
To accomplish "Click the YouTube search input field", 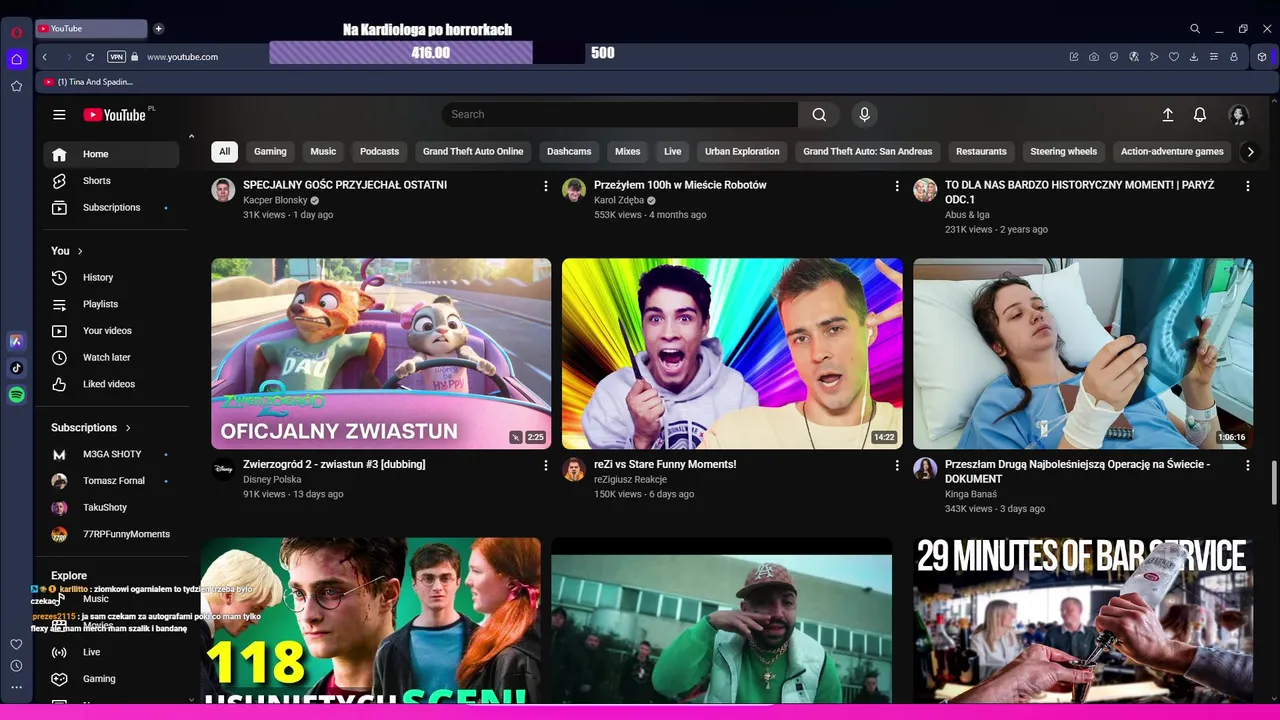I will [620, 115].
